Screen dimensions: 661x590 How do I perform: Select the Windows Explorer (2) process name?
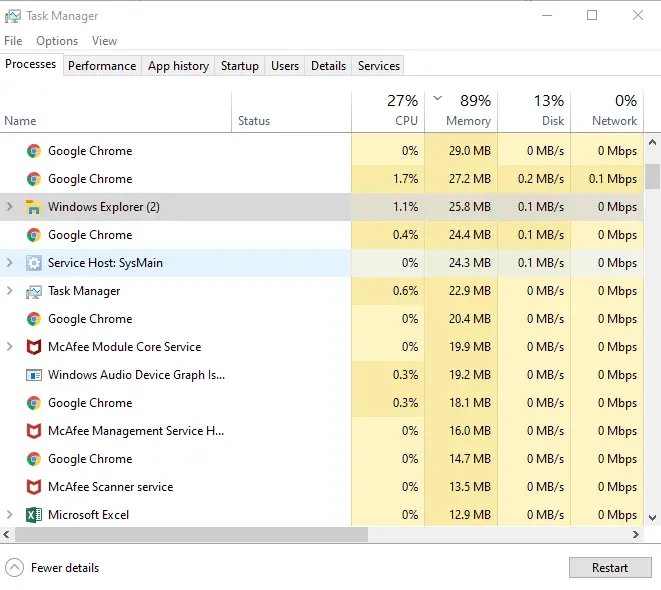click(x=104, y=207)
